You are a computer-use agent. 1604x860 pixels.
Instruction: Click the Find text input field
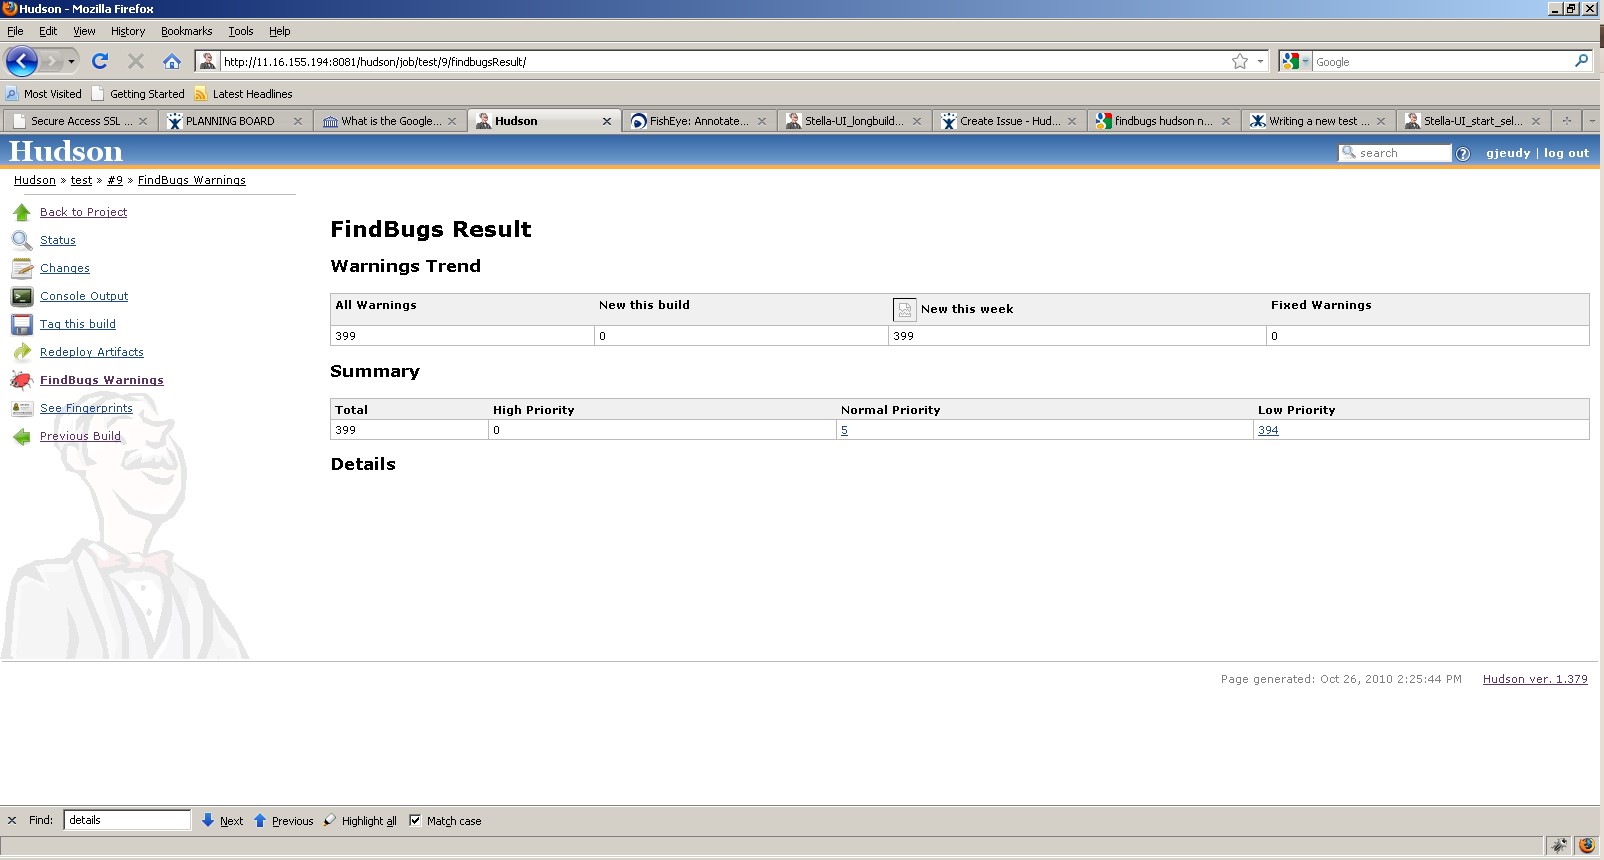(127, 820)
